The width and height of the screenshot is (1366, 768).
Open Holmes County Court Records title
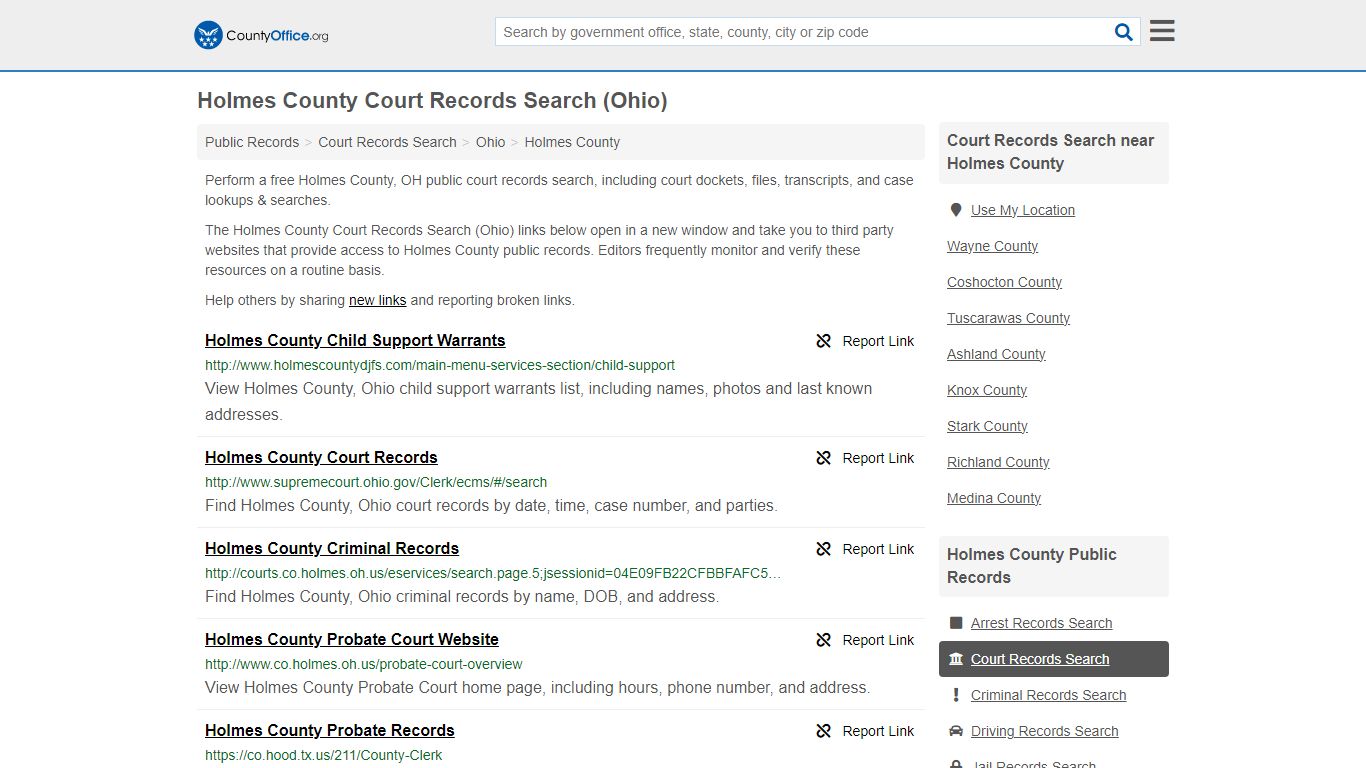pos(321,457)
